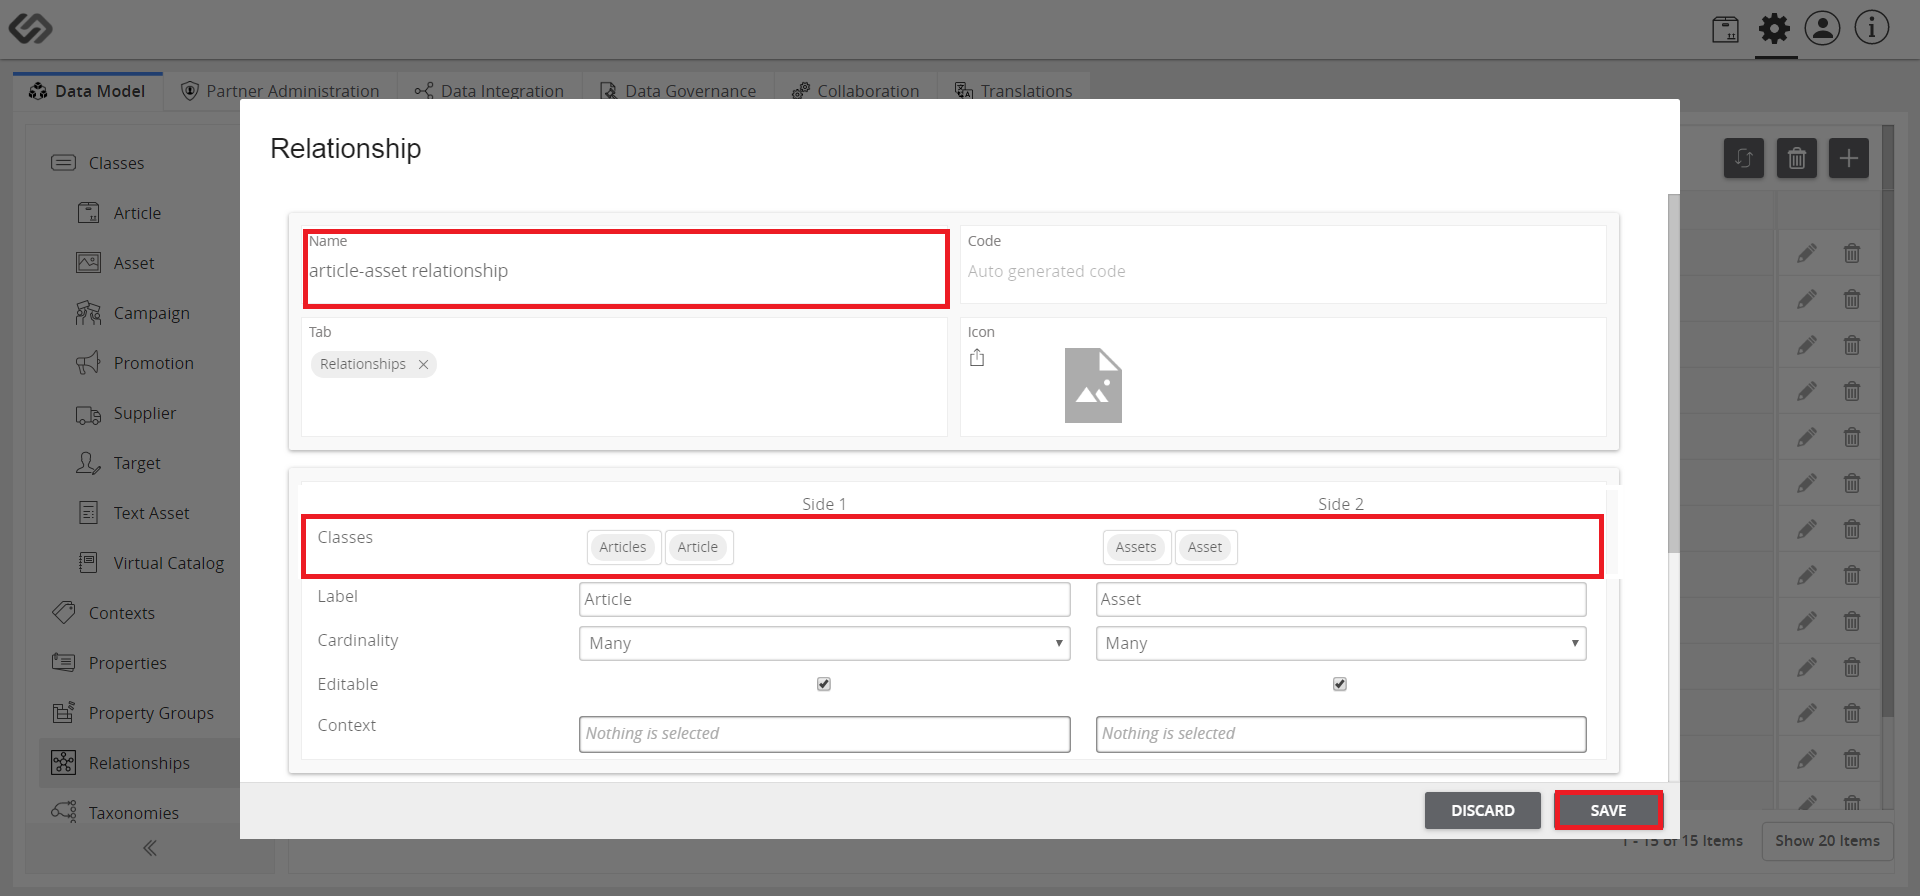Viewport: 1920px width, 896px height.
Task: Open the settings gear icon
Action: (x=1775, y=29)
